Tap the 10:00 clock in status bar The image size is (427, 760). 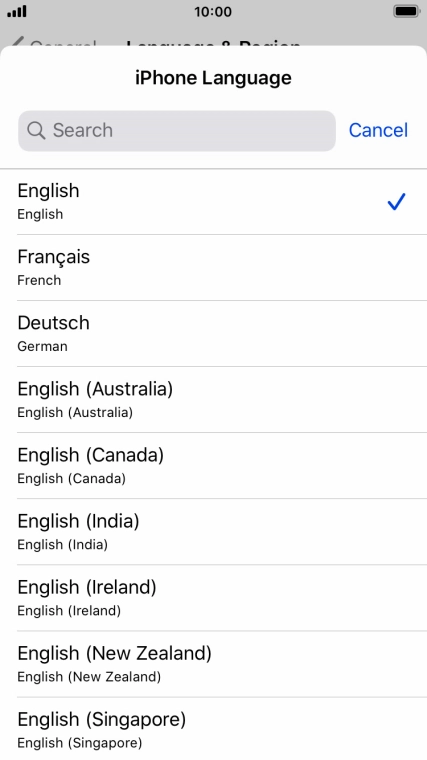[213, 12]
